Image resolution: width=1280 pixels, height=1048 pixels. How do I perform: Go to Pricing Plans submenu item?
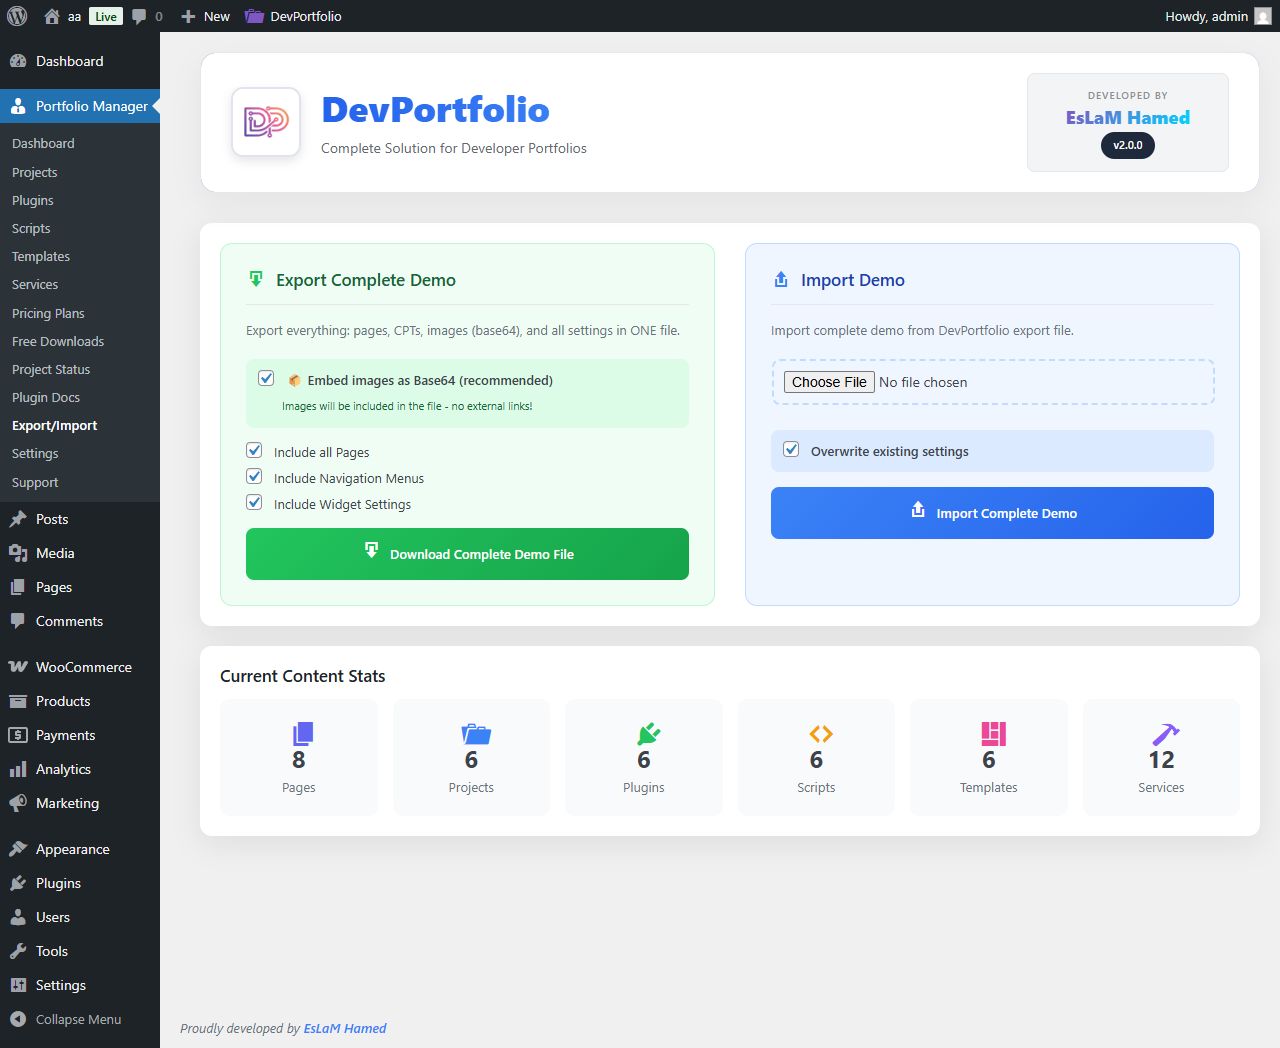point(48,313)
